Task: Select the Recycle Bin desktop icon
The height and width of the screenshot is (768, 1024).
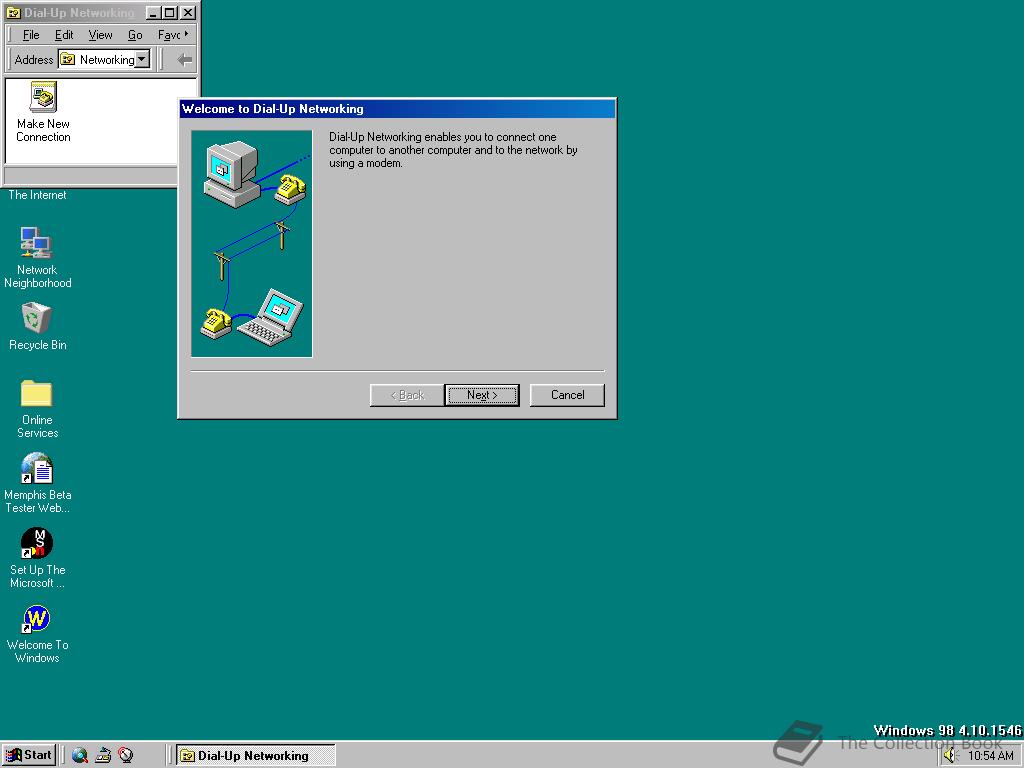Action: point(37,327)
